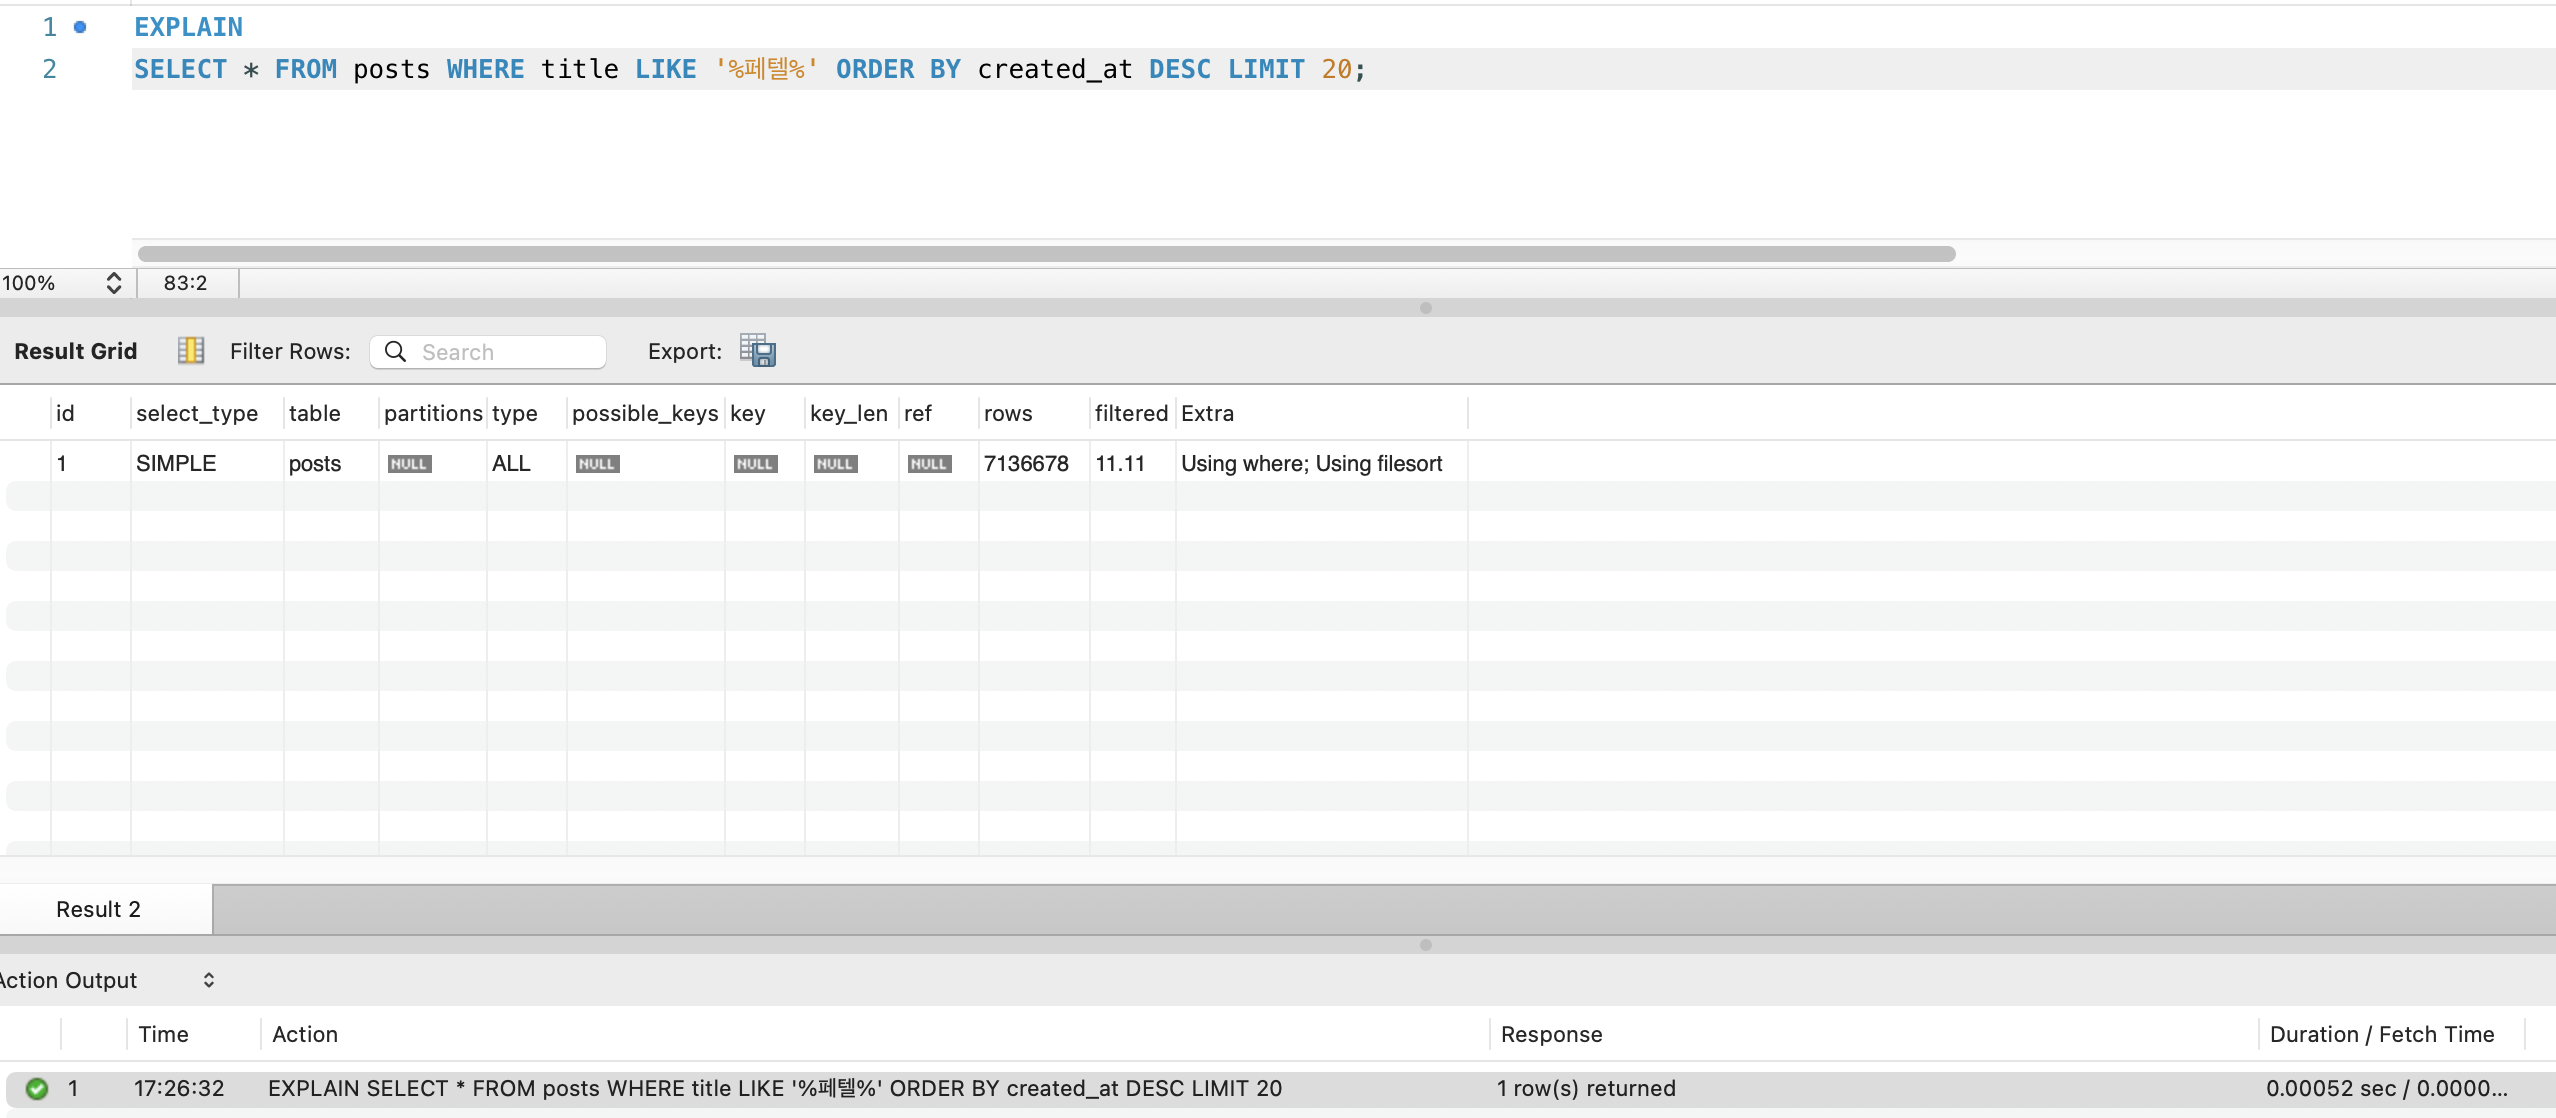This screenshot has height=1118, width=2556.
Task: Click the green success status icon
Action: pos(37,1088)
